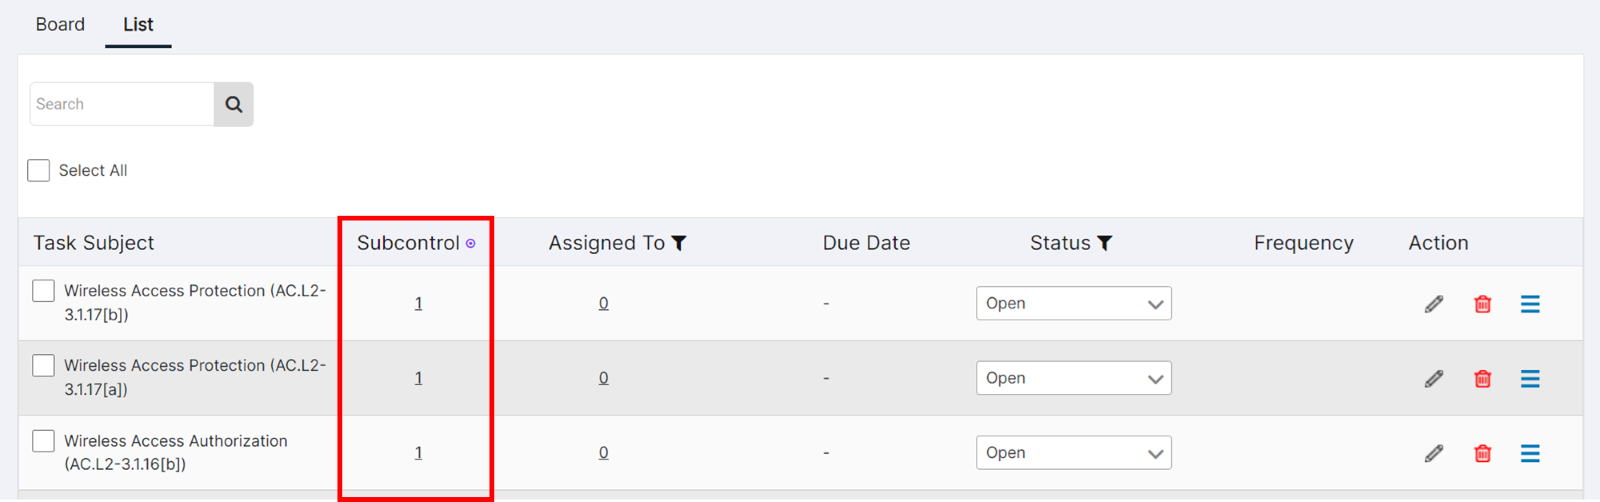The height and width of the screenshot is (502, 1600).
Task: Filter the Status column via funnel icon
Action: (x=1105, y=243)
